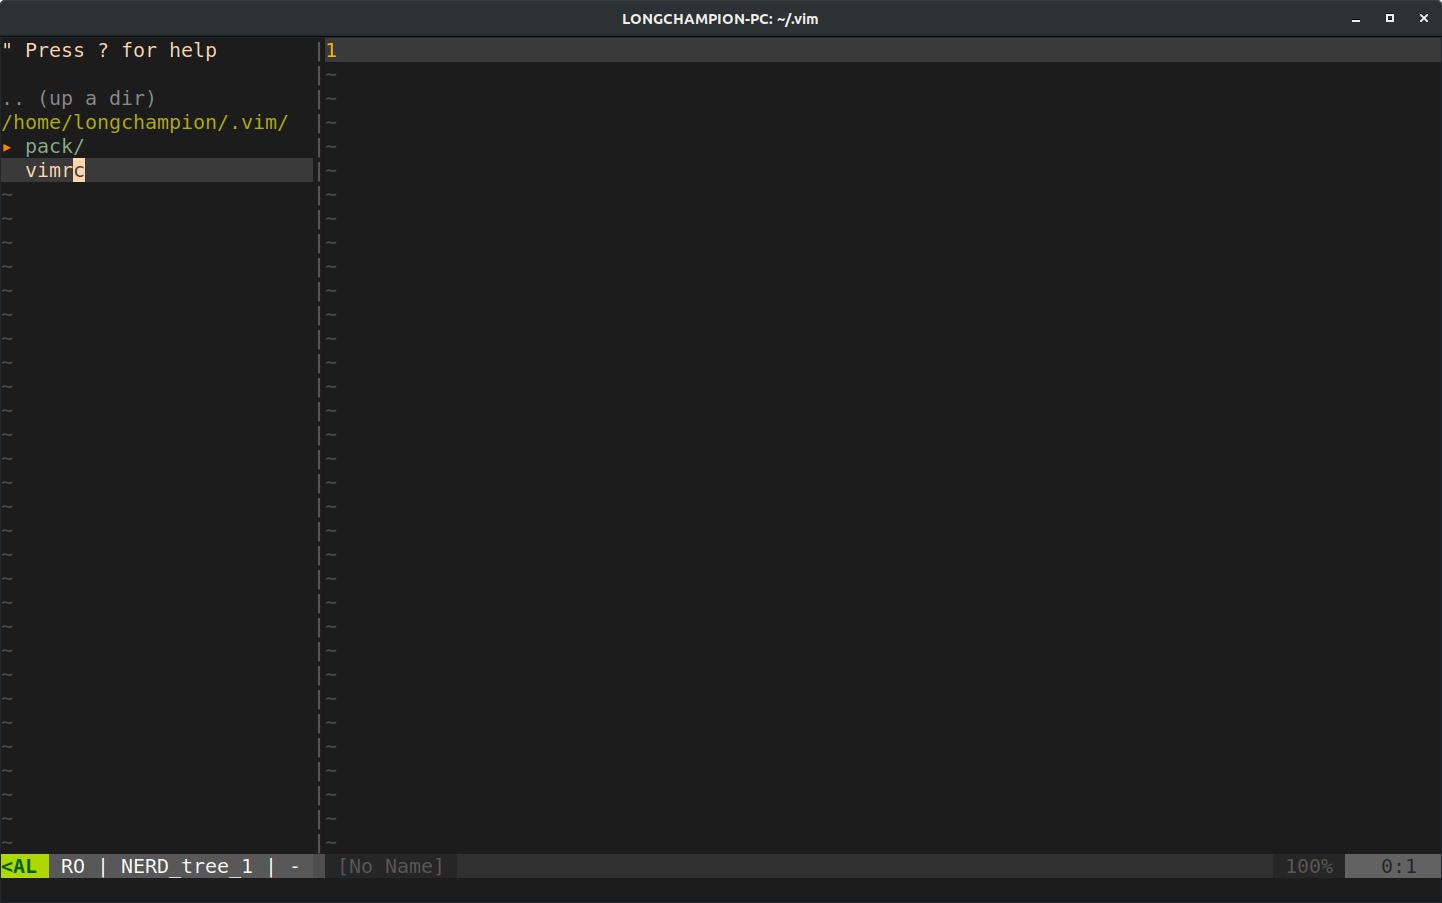1442x903 pixels.
Task: Click the NERD_tree_1 buffer name
Action: click(185, 866)
